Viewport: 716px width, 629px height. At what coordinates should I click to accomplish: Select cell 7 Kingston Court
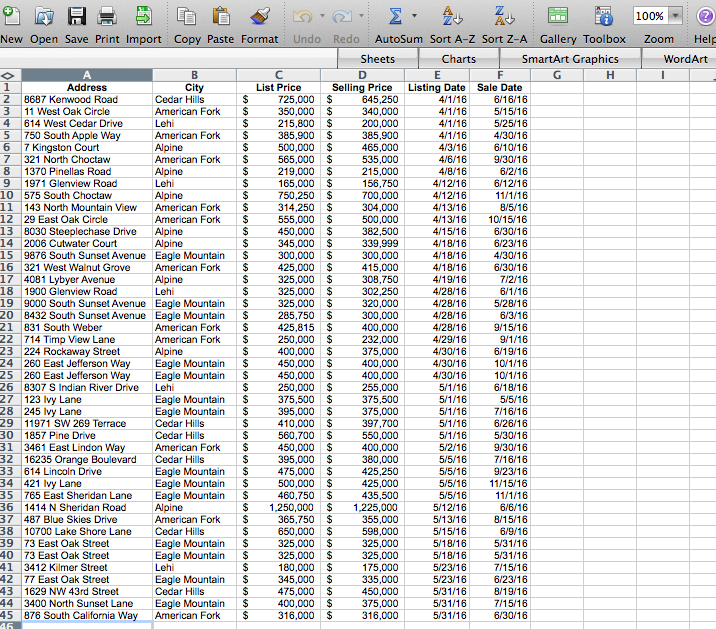87,147
